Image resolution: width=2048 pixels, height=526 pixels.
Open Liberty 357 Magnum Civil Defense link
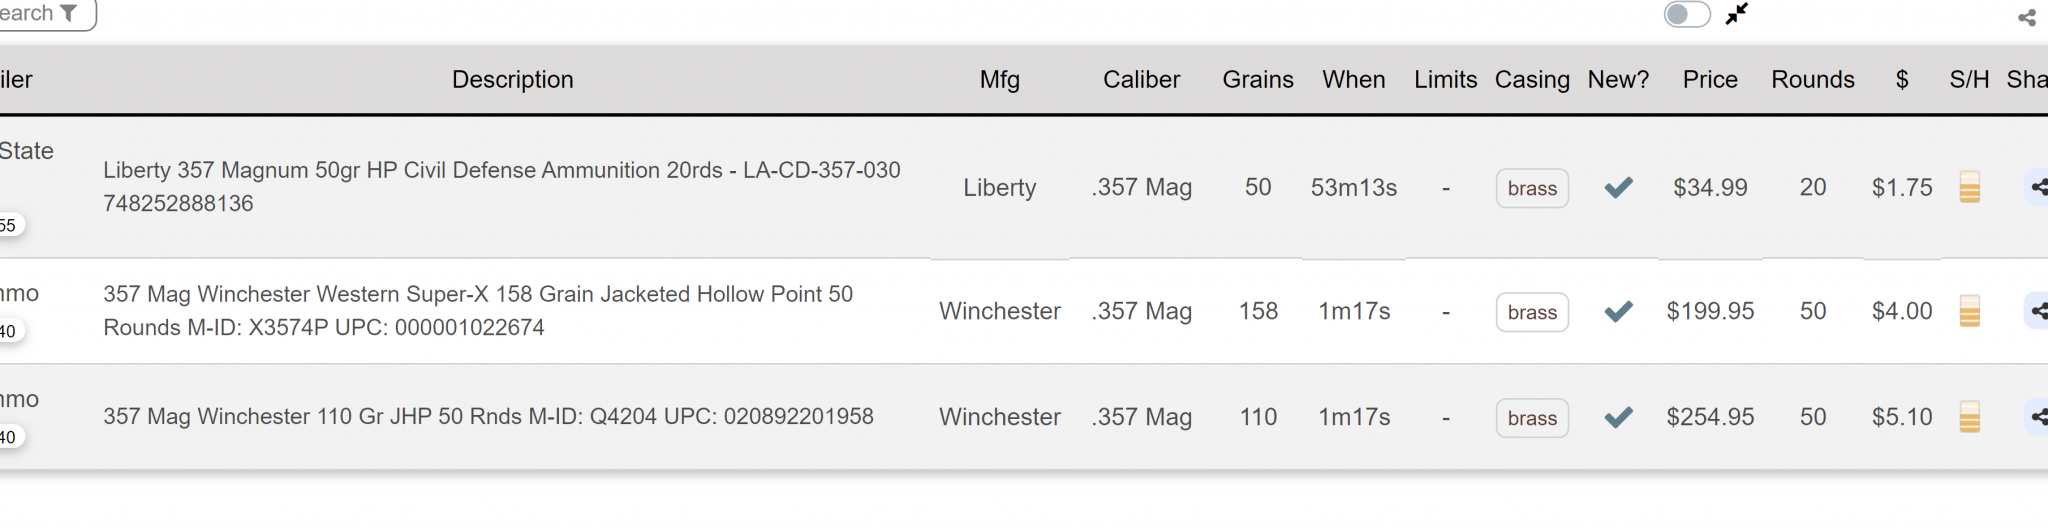(502, 187)
